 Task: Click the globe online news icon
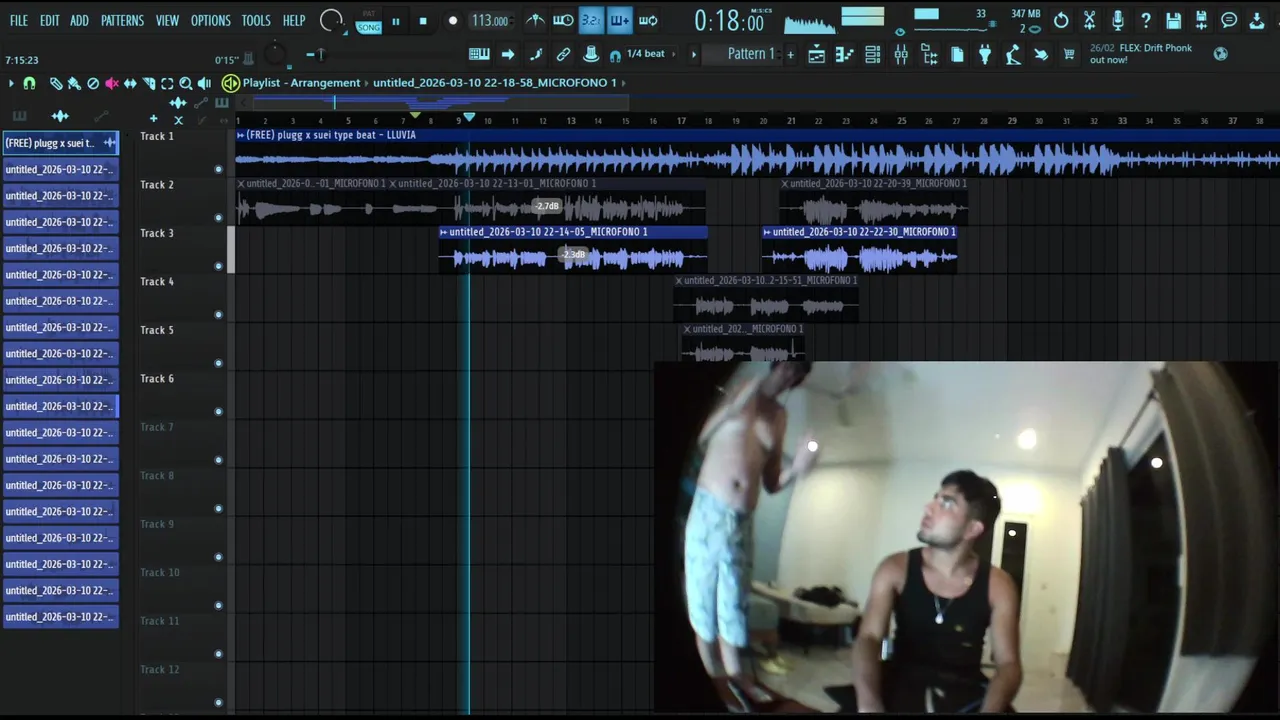(x=1220, y=54)
